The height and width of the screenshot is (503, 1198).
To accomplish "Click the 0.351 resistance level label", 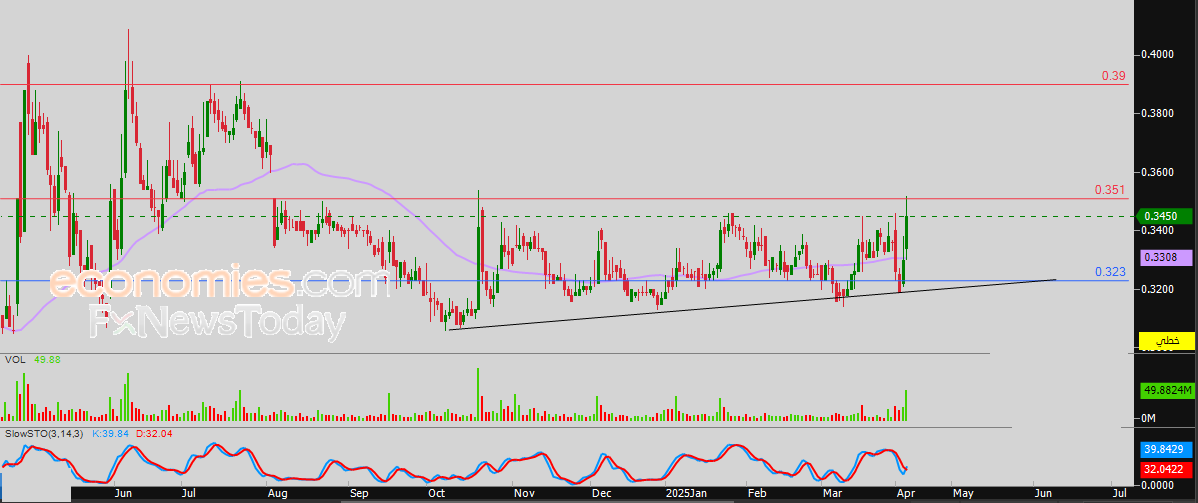I will (1110, 190).
